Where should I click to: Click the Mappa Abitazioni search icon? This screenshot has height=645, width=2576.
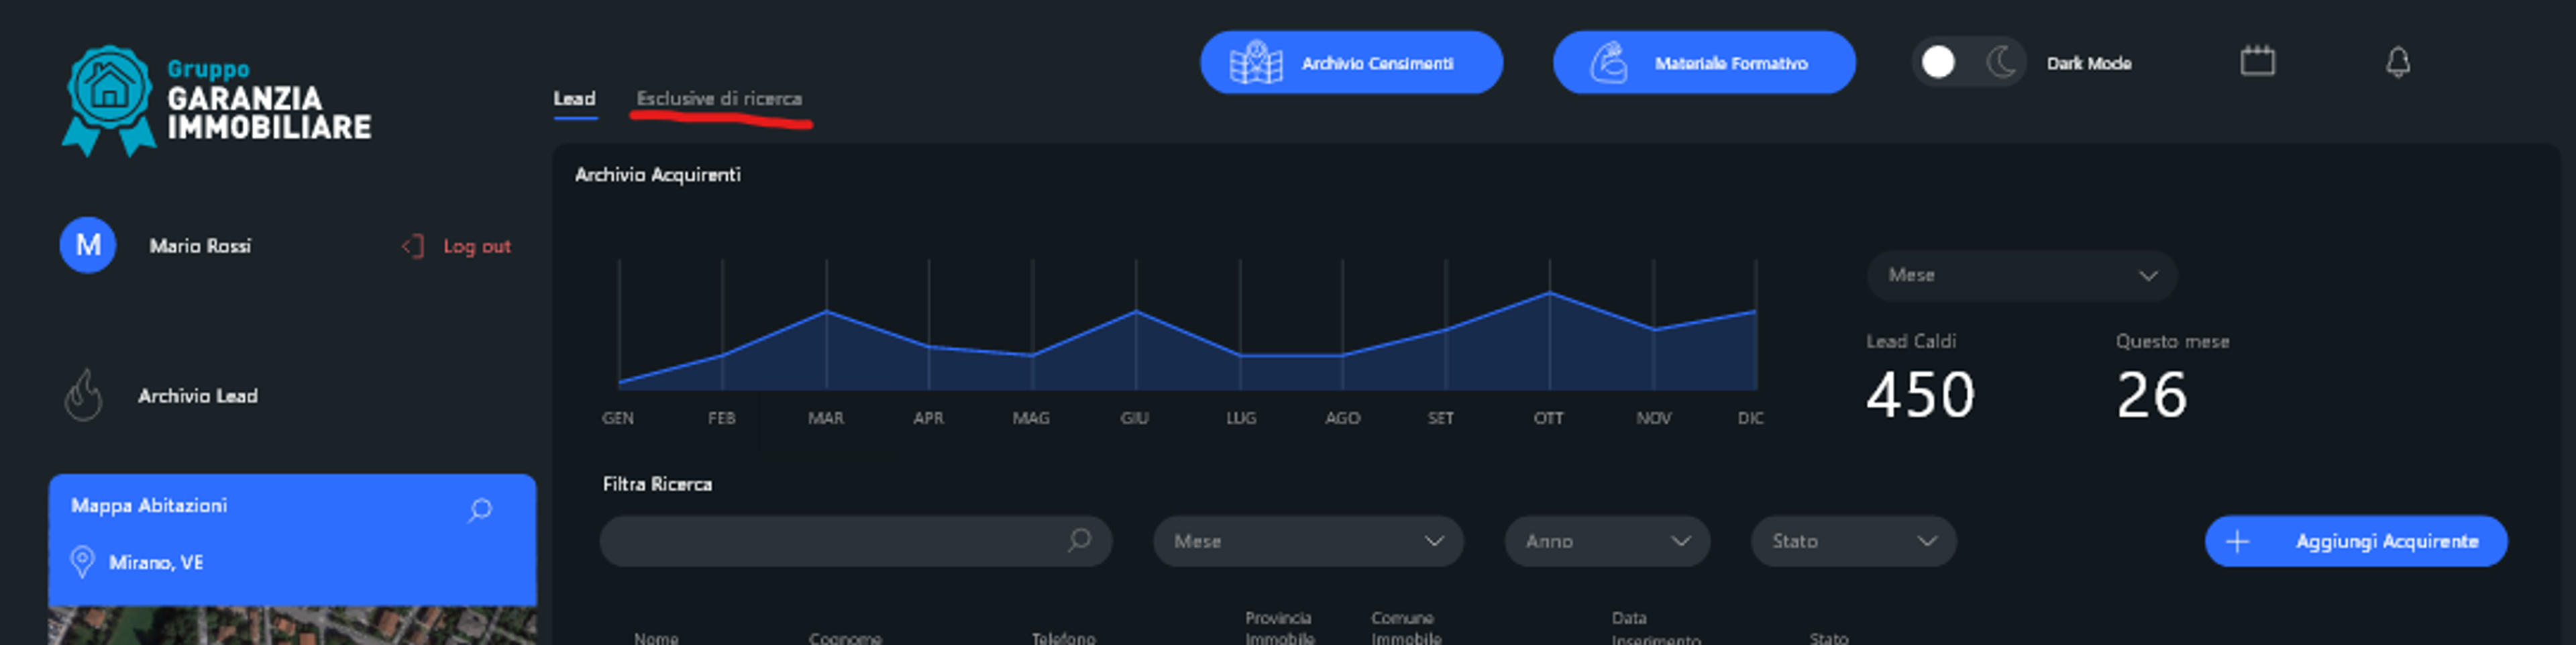(x=480, y=510)
